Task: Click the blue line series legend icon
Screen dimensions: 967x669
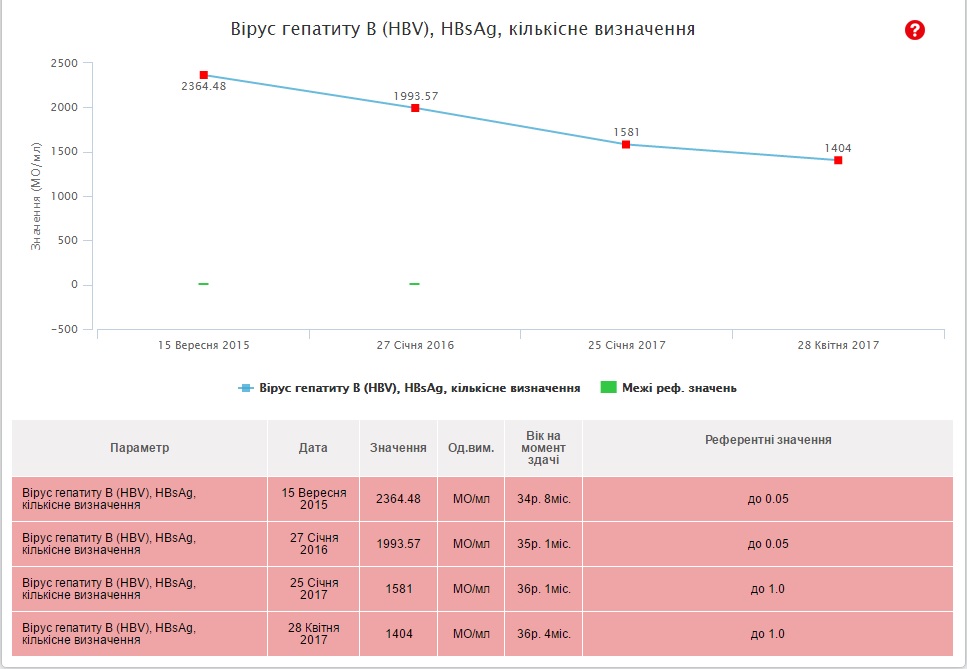Action: (245, 388)
